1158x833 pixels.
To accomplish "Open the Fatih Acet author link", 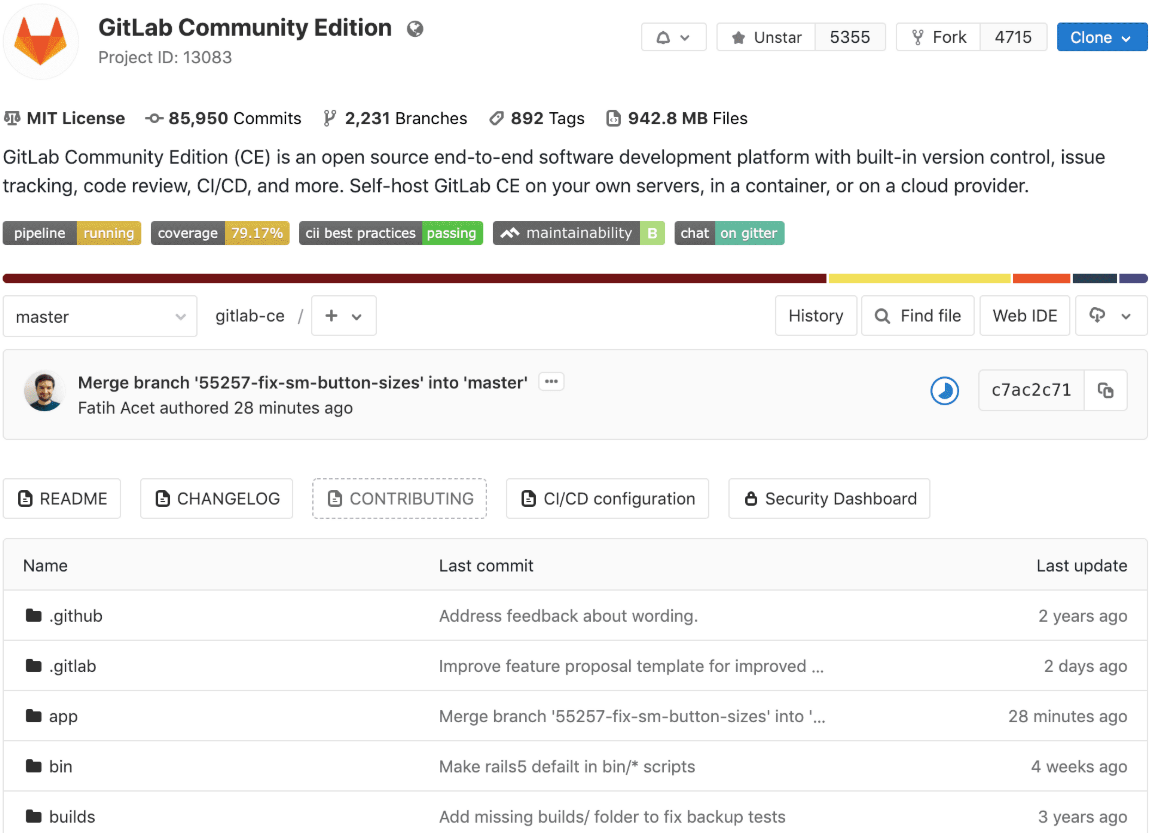I will pyautogui.click(x=116, y=408).
